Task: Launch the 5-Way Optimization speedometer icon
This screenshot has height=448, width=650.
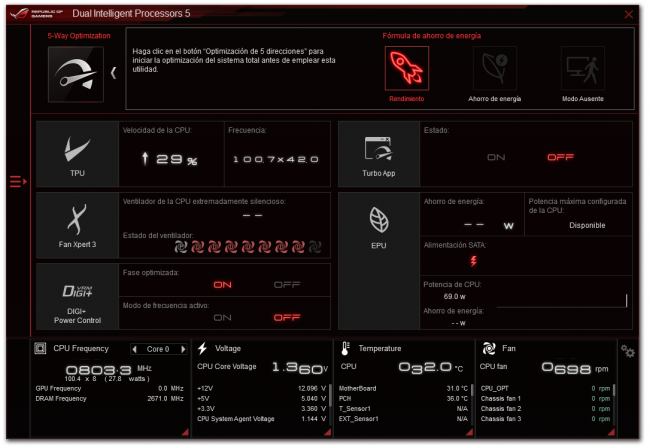Action: click(76, 74)
